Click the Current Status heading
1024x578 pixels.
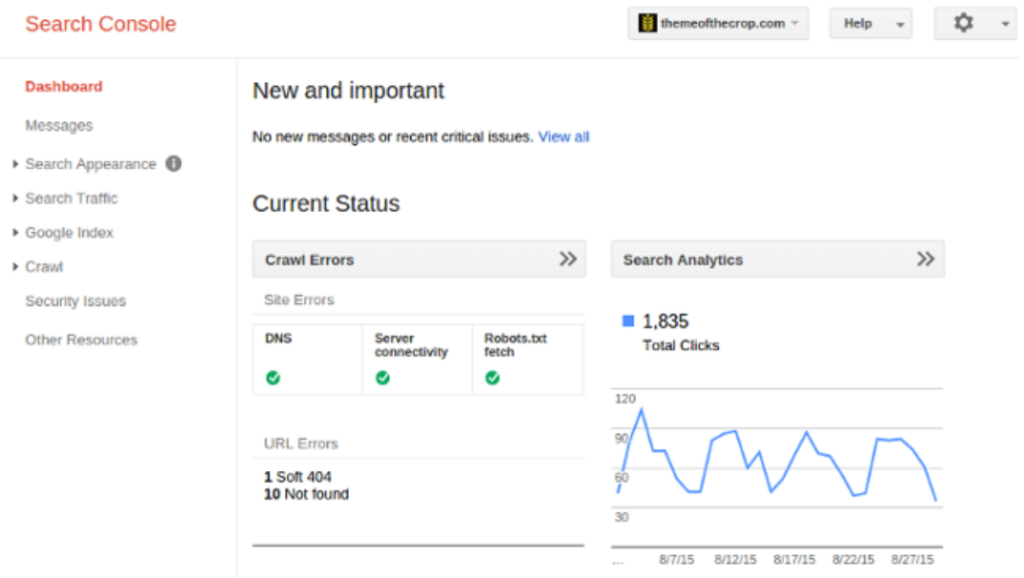pos(326,204)
